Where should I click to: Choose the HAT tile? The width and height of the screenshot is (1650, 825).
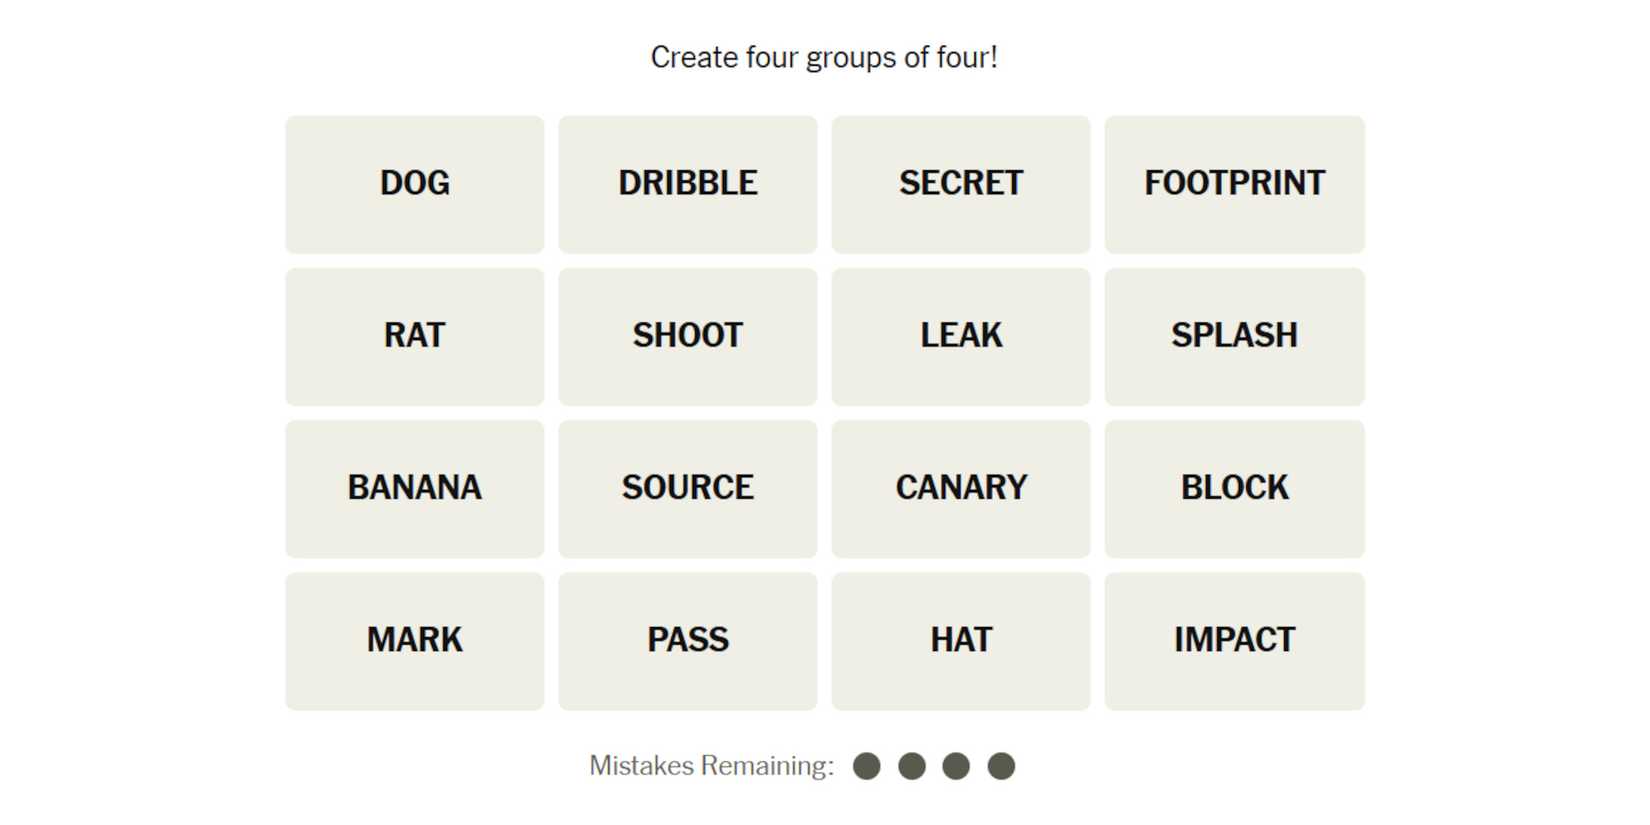coord(960,640)
